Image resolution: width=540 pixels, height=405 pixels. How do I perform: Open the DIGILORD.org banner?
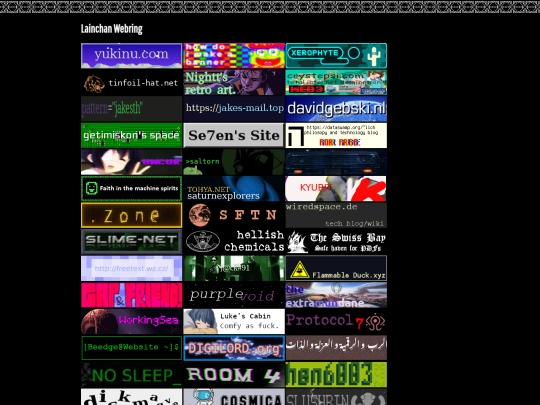point(234,348)
